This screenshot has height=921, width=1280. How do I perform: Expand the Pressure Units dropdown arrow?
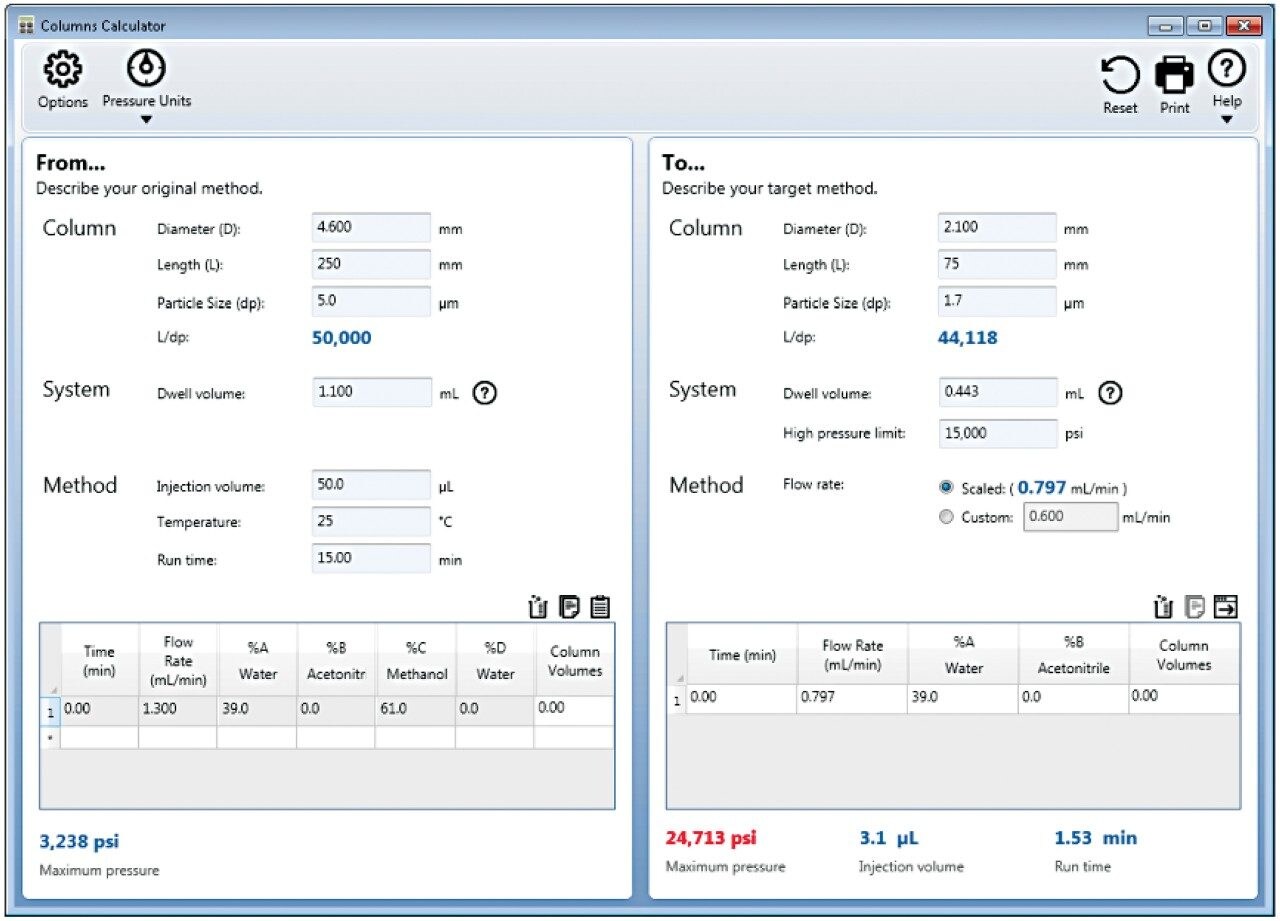pyautogui.click(x=146, y=120)
